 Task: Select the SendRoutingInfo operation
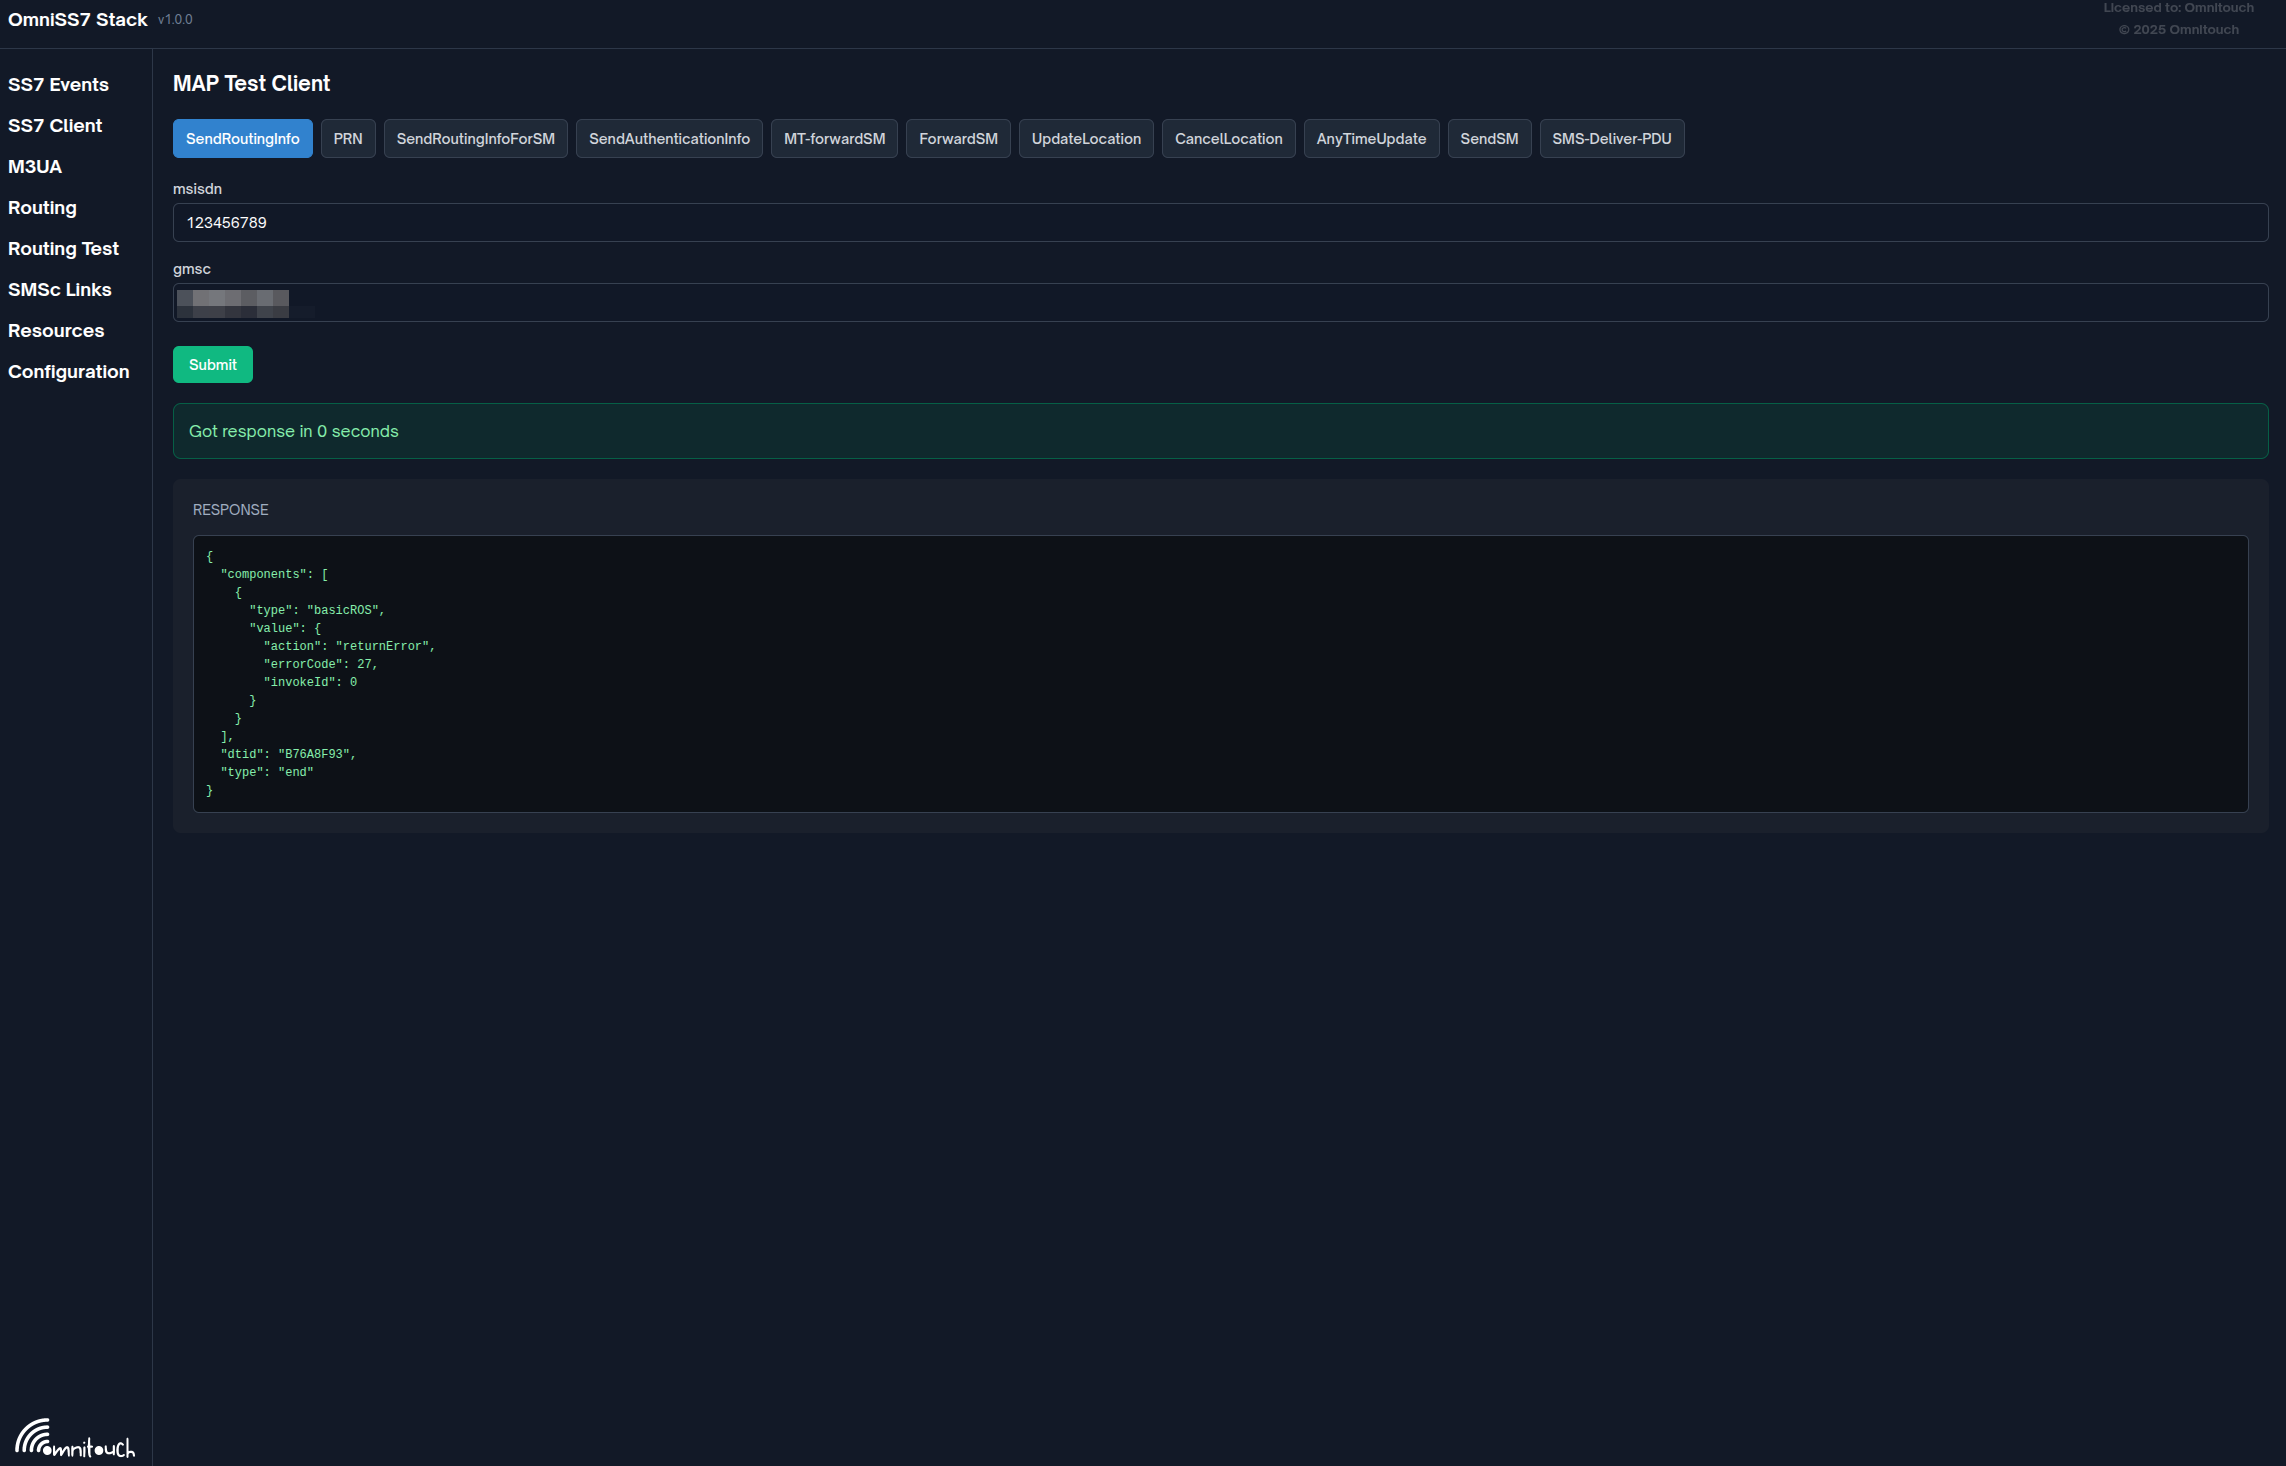pyautogui.click(x=242, y=138)
